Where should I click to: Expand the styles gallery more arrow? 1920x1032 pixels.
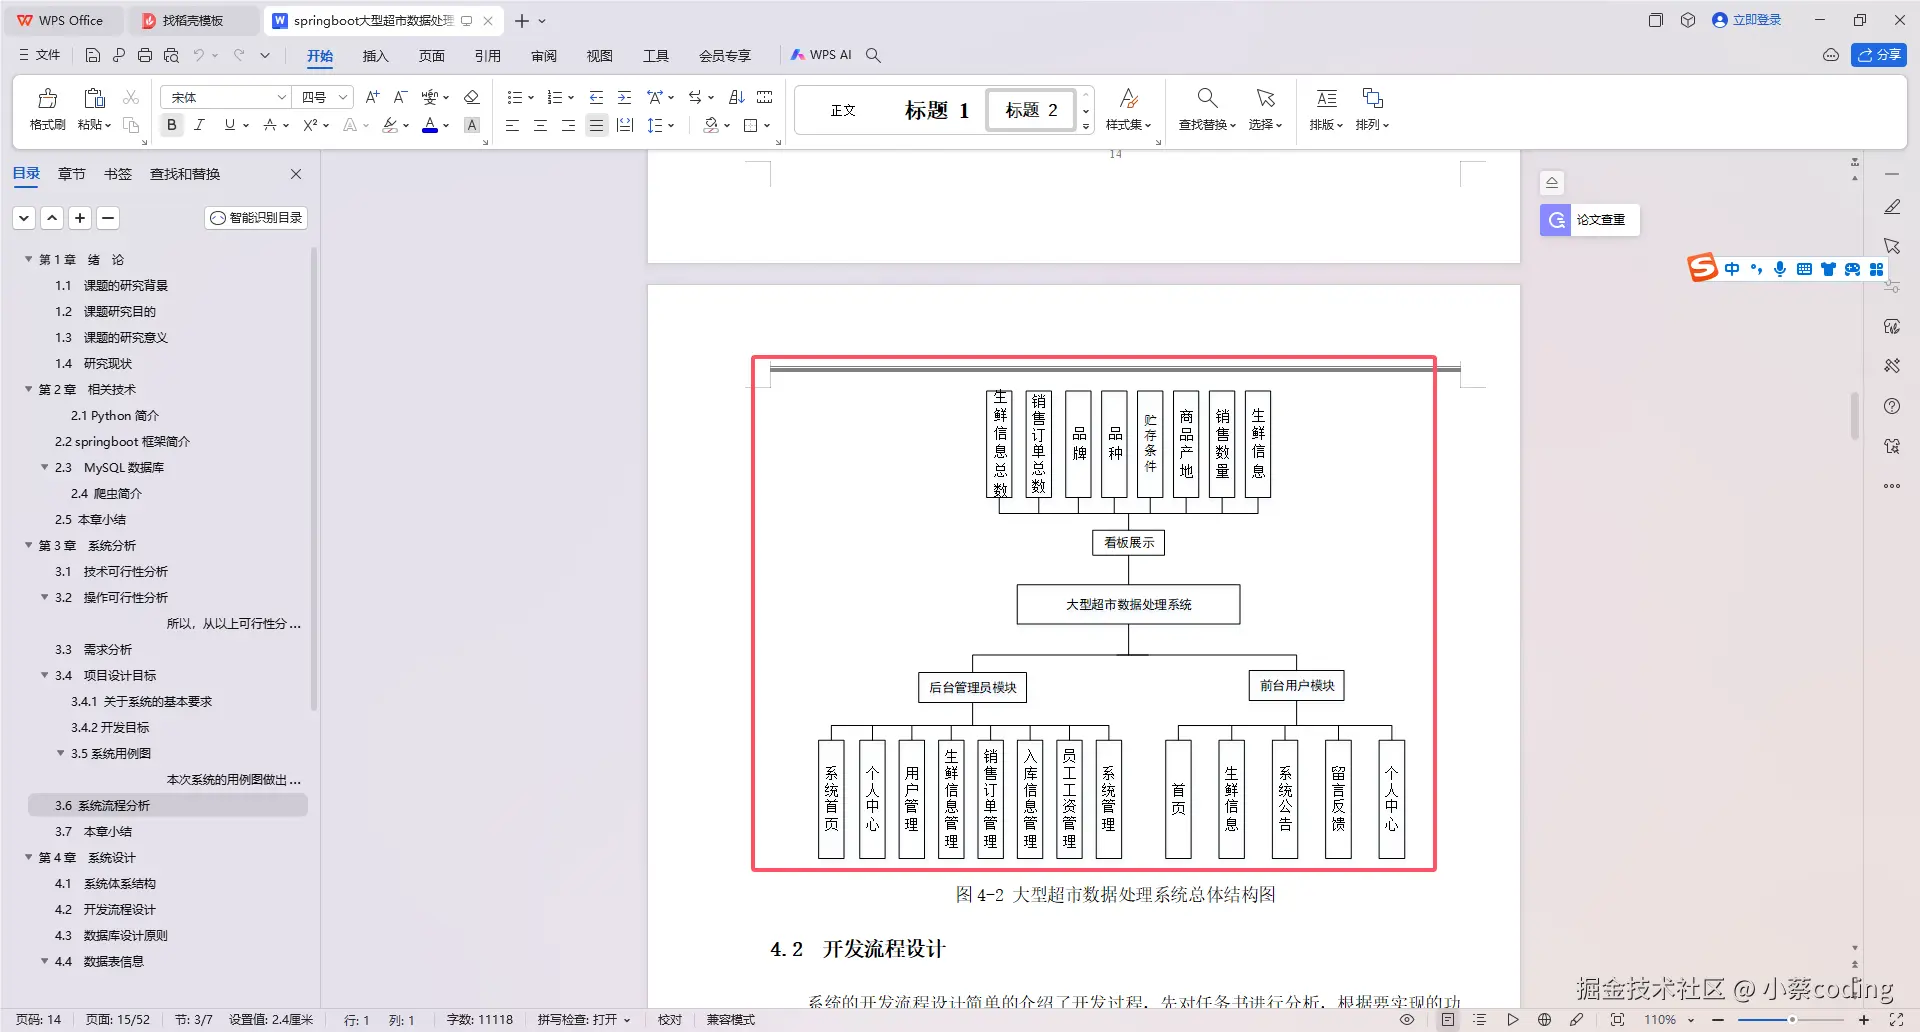coord(1086,126)
